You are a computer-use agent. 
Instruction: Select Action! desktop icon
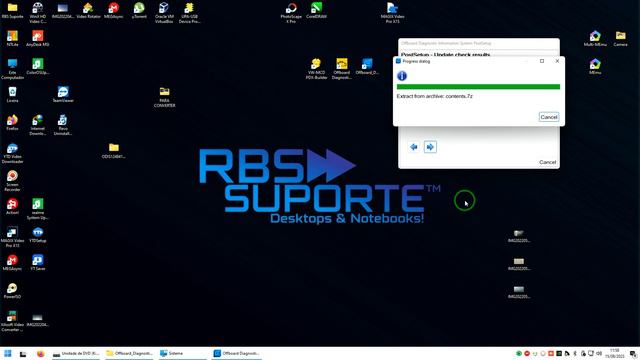(x=12, y=207)
